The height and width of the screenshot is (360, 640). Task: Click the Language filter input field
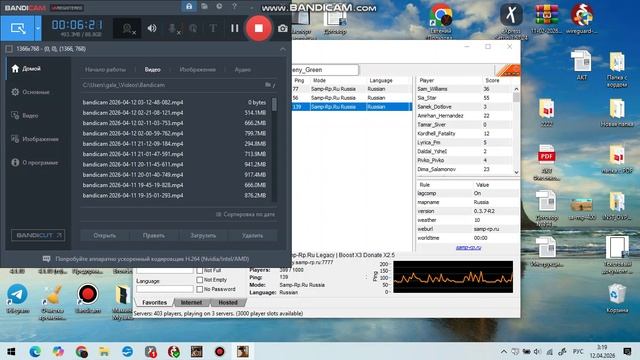coord(164,289)
